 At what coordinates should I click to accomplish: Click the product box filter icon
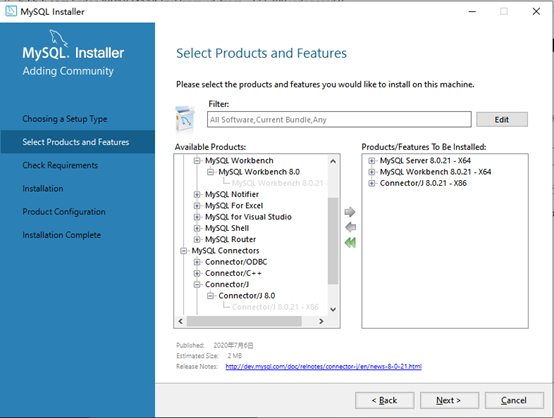(x=185, y=119)
